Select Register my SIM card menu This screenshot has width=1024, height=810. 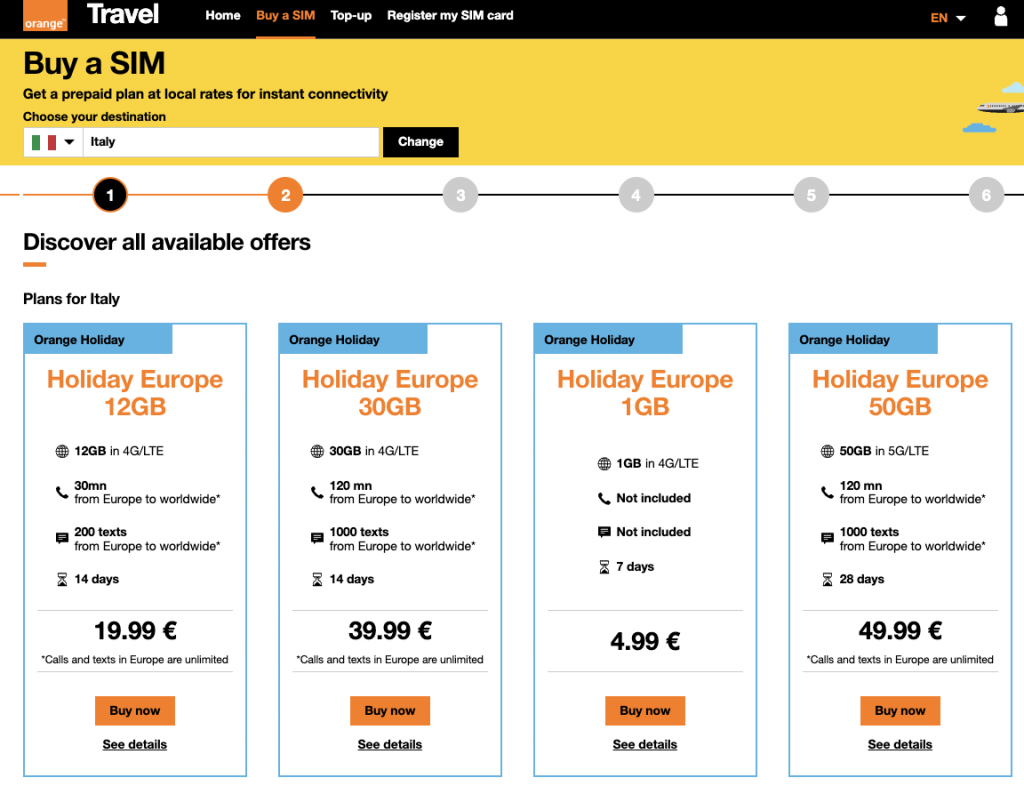pyautogui.click(x=450, y=16)
